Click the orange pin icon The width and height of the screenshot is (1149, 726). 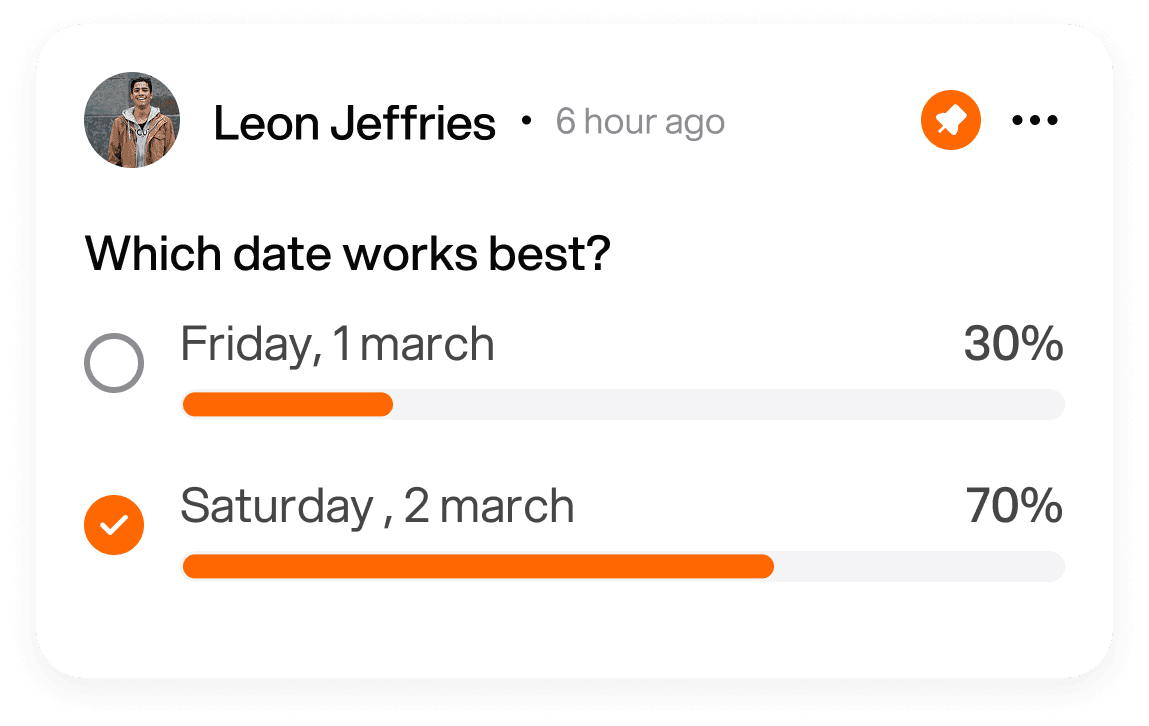pyautogui.click(x=950, y=121)
